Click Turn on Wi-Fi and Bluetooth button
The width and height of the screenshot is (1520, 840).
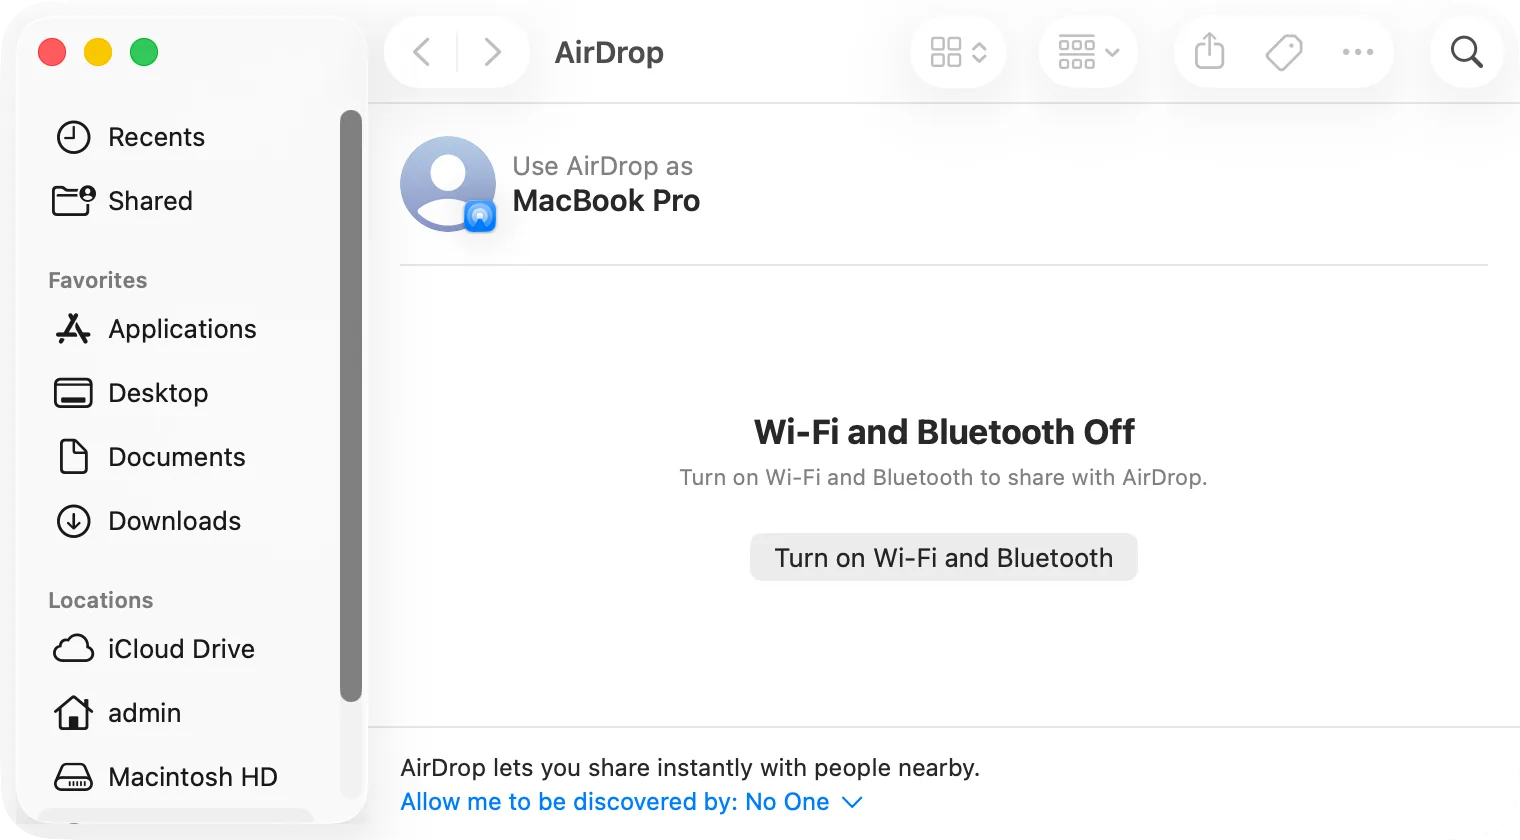(x=944, y=557)
